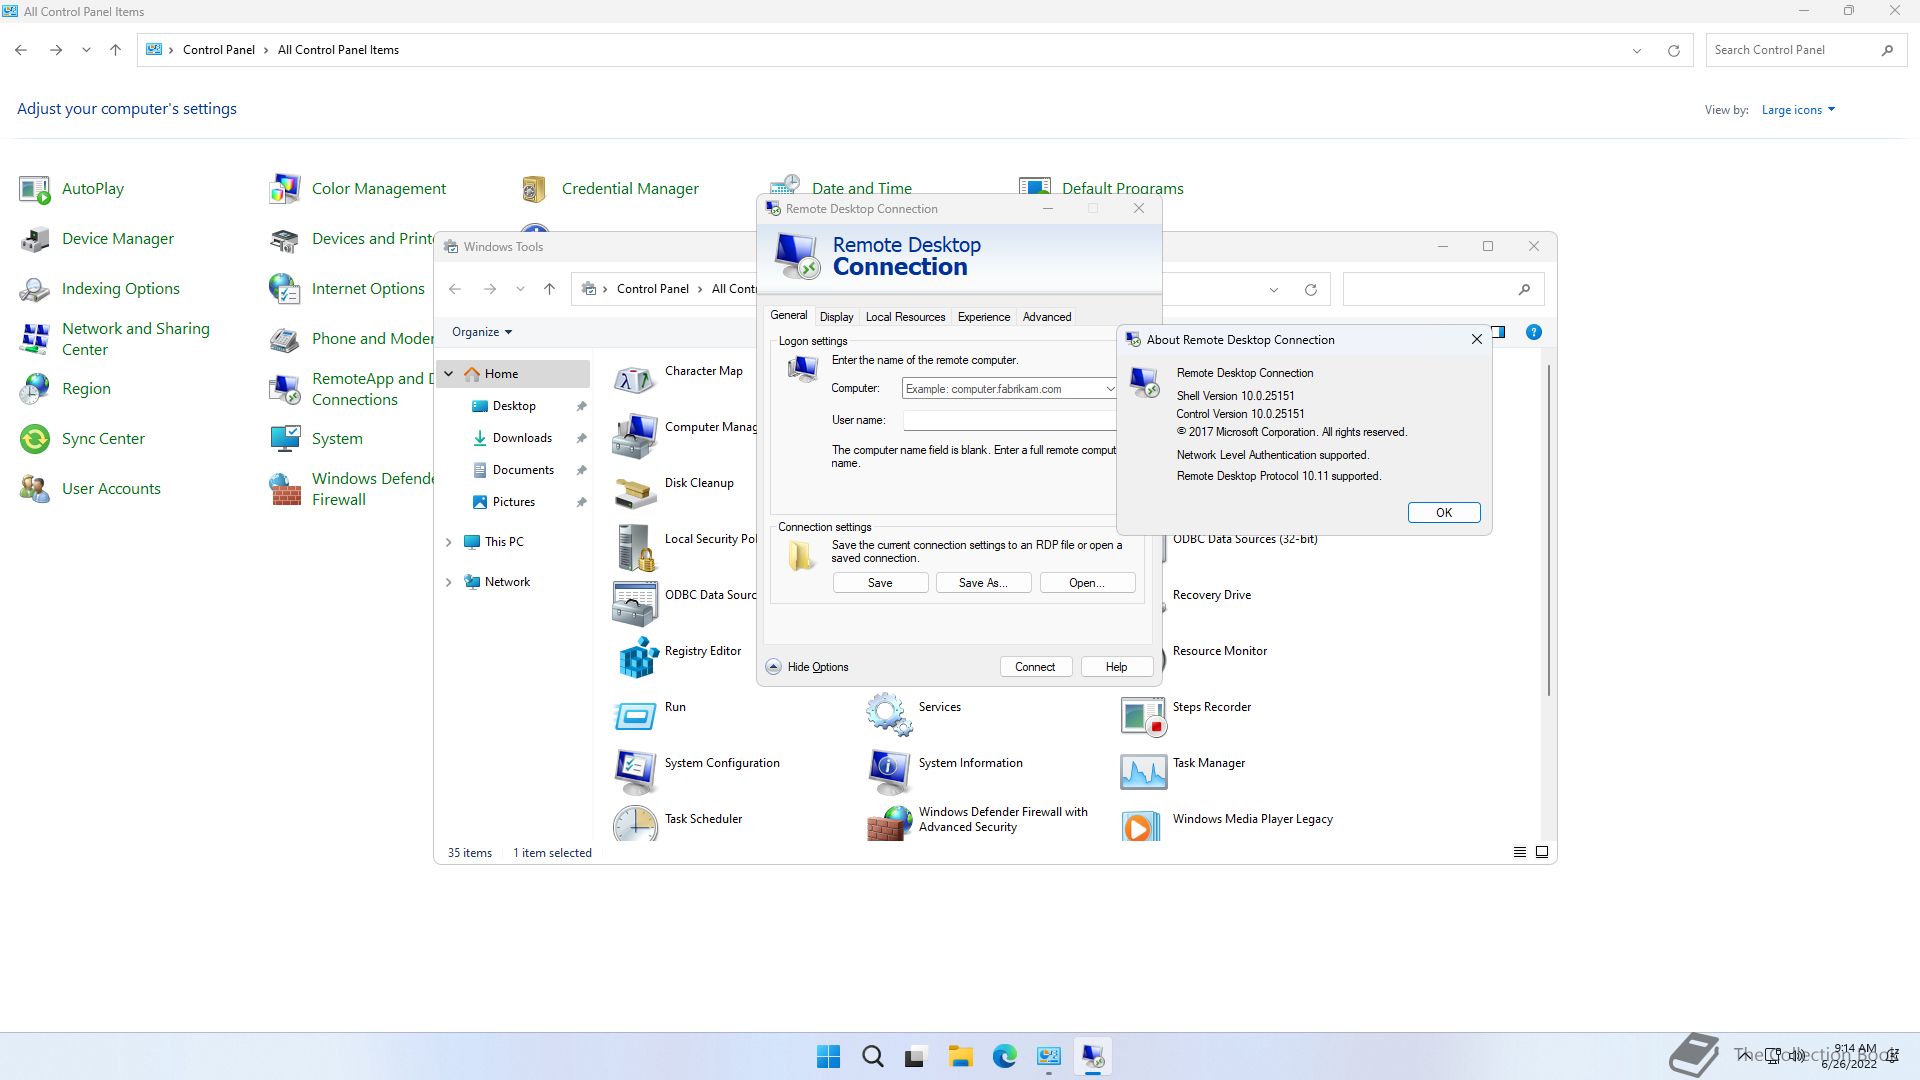Screen dimensions: 1920x1080
Task: Open Windows Tools address bar history dropdown
Action: 1274,290
